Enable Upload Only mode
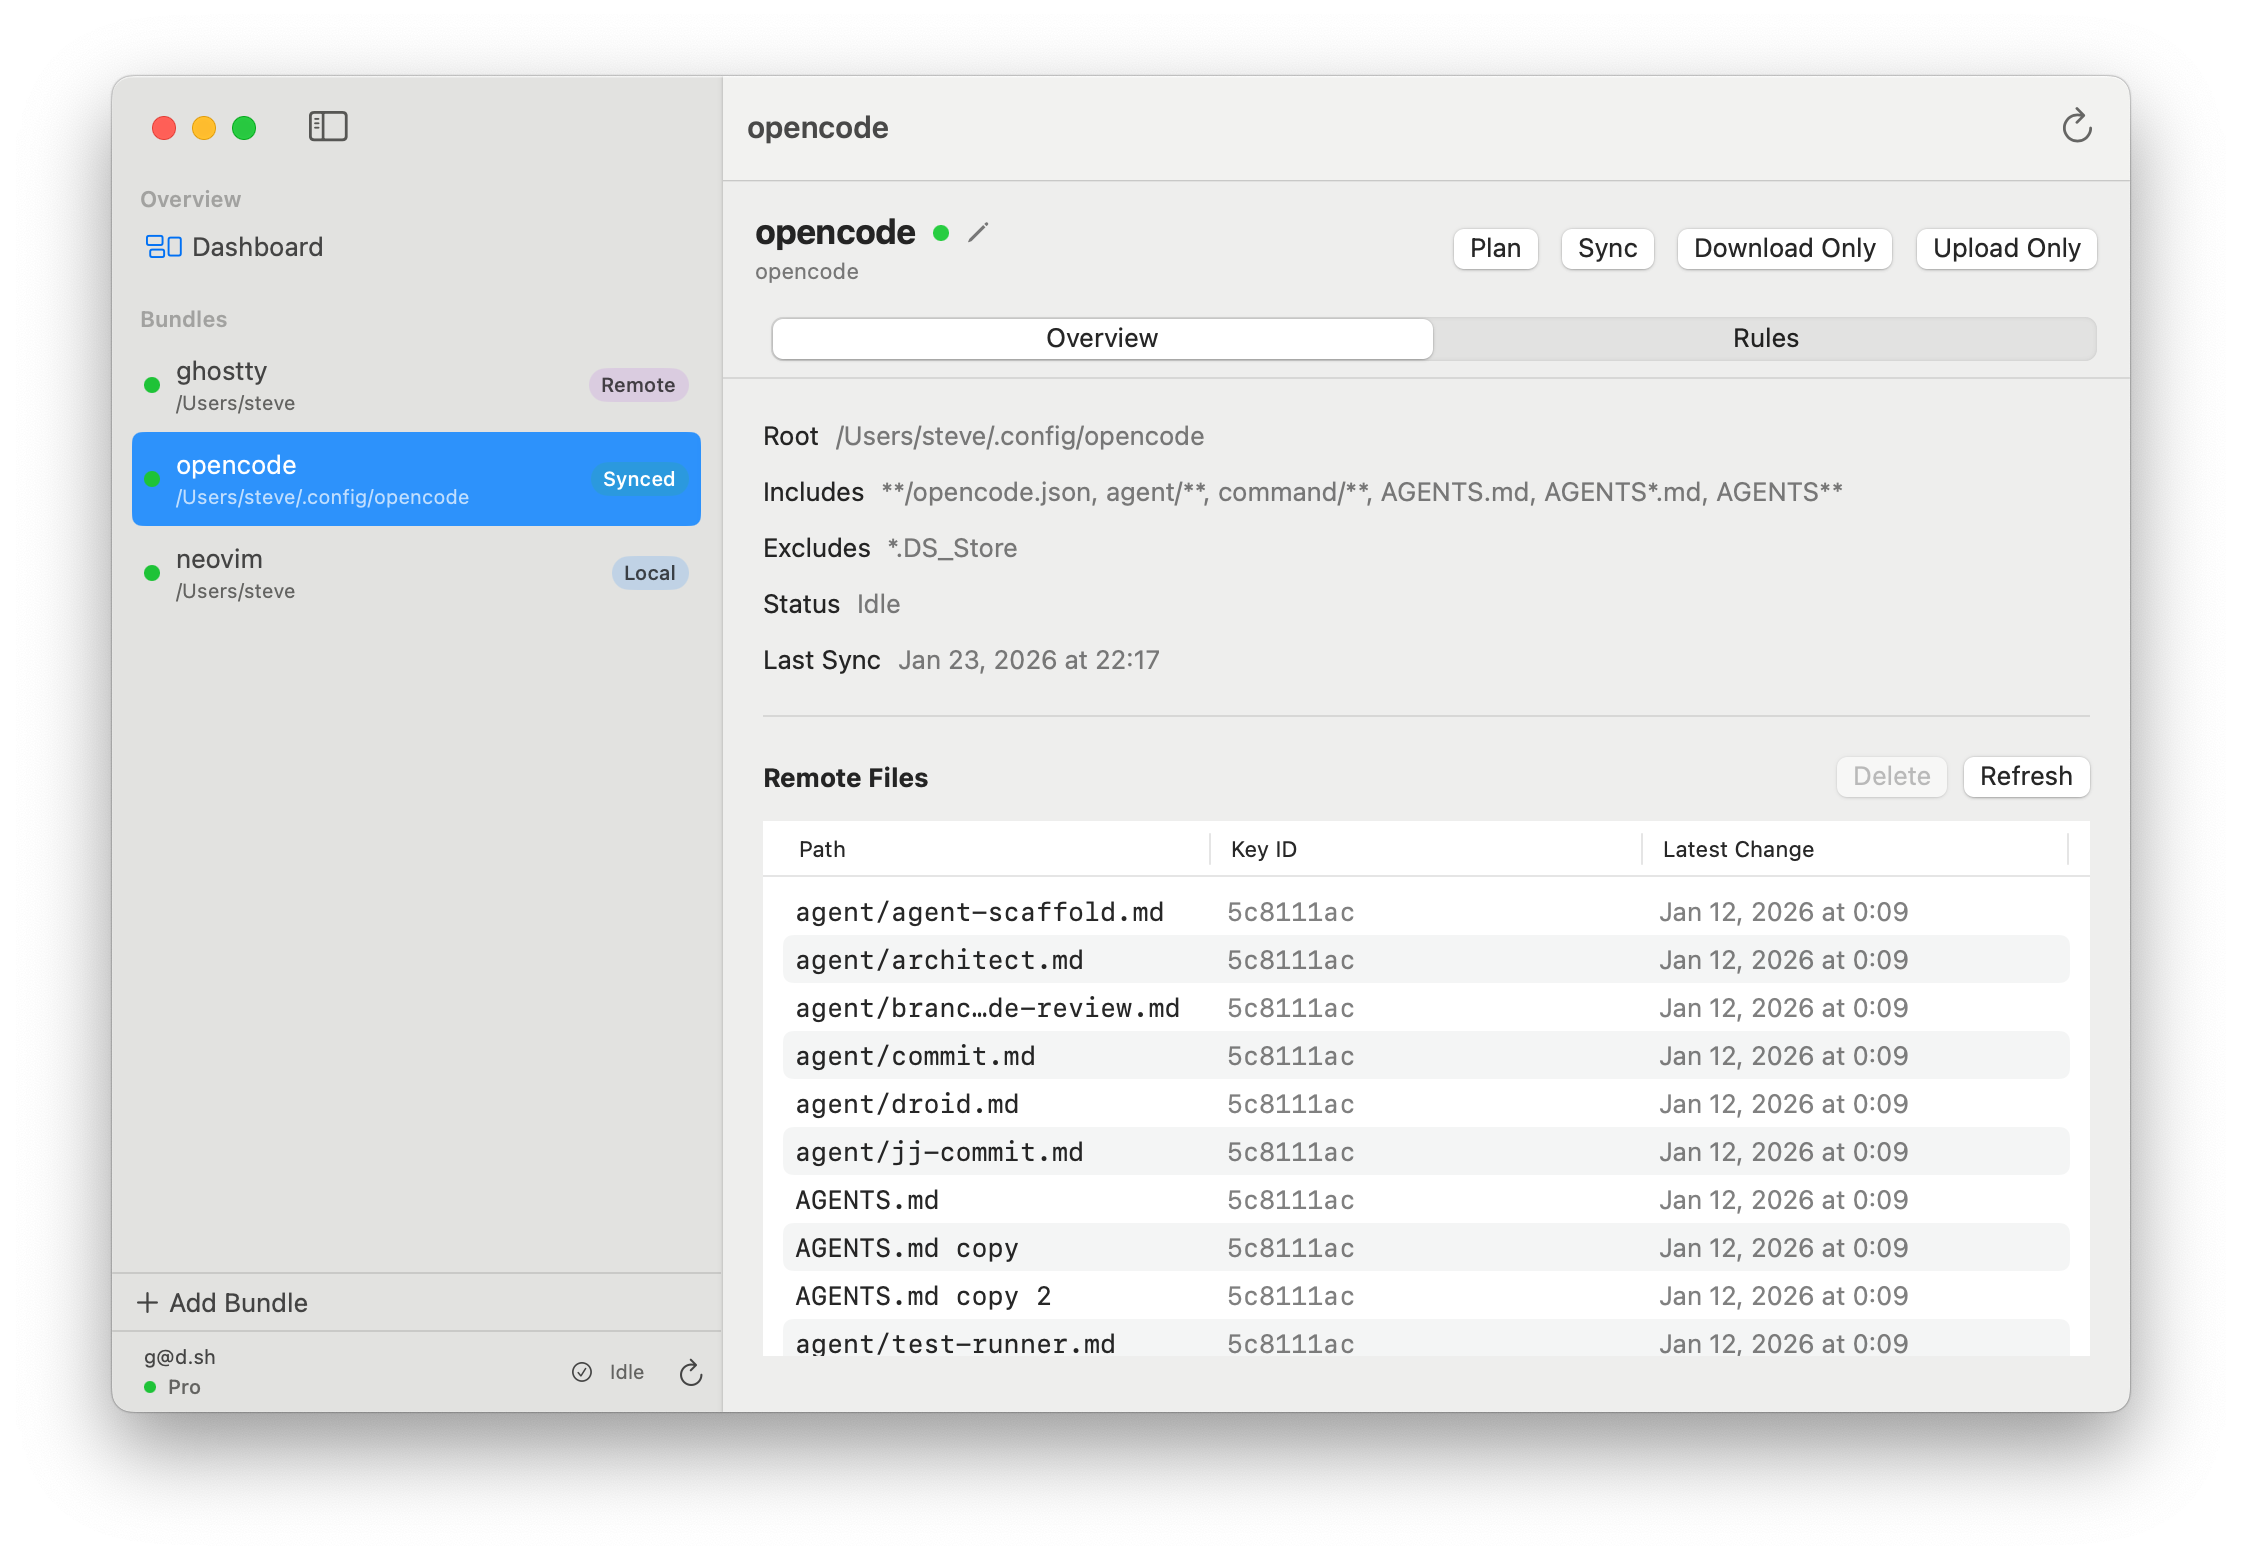Viewport: 2242px width, 1560px height. click(2005, 248)
